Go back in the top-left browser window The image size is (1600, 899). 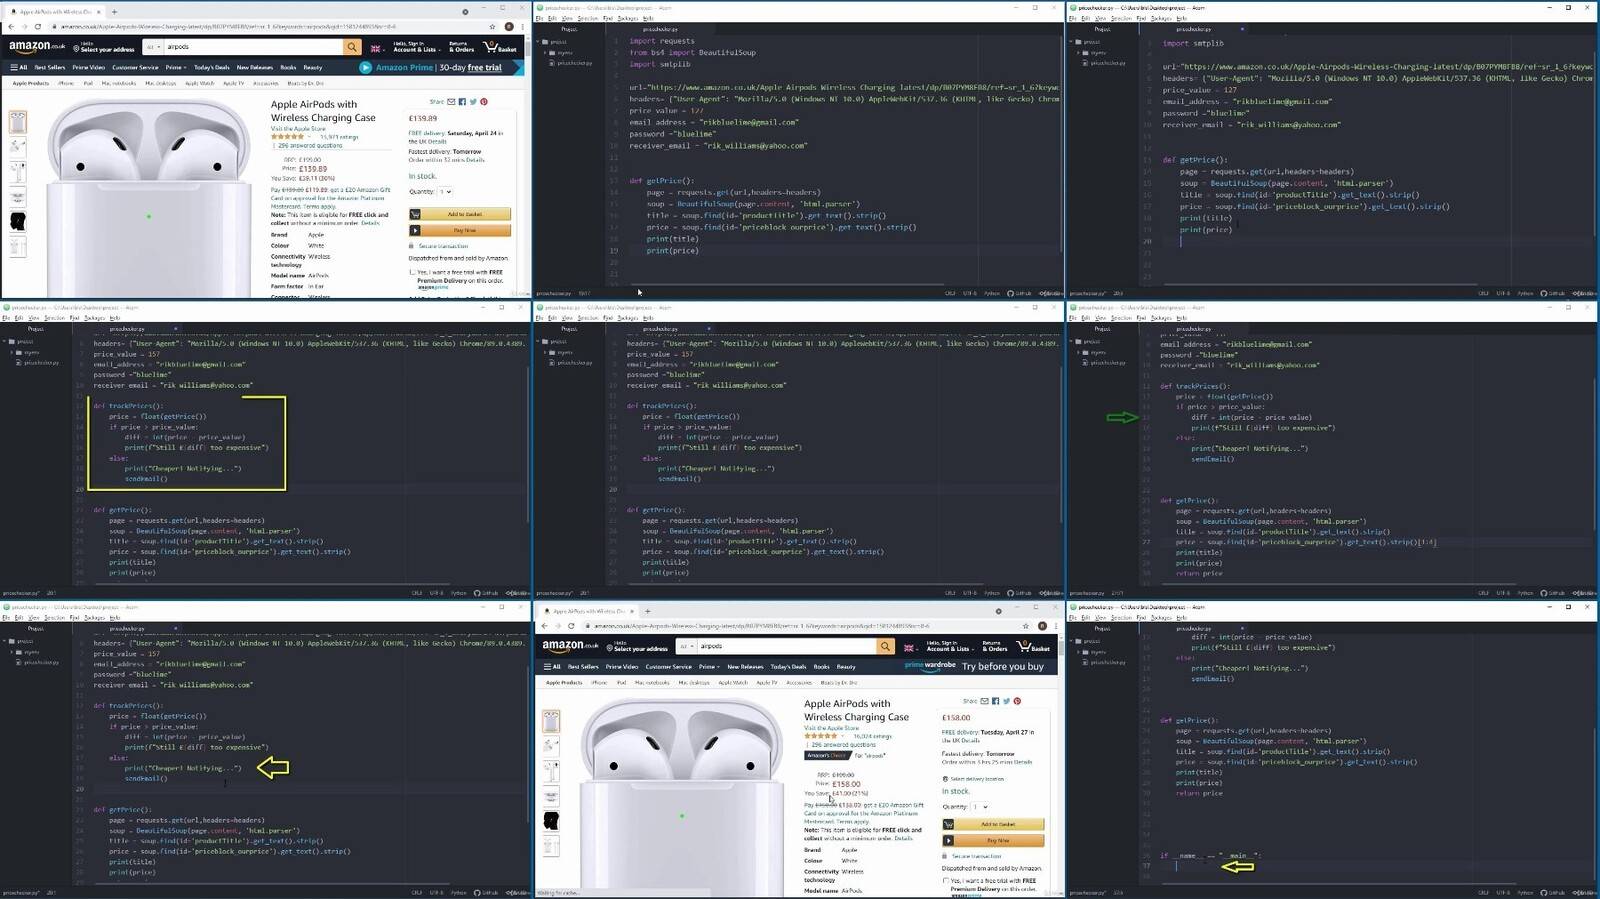tap(10, 27)
